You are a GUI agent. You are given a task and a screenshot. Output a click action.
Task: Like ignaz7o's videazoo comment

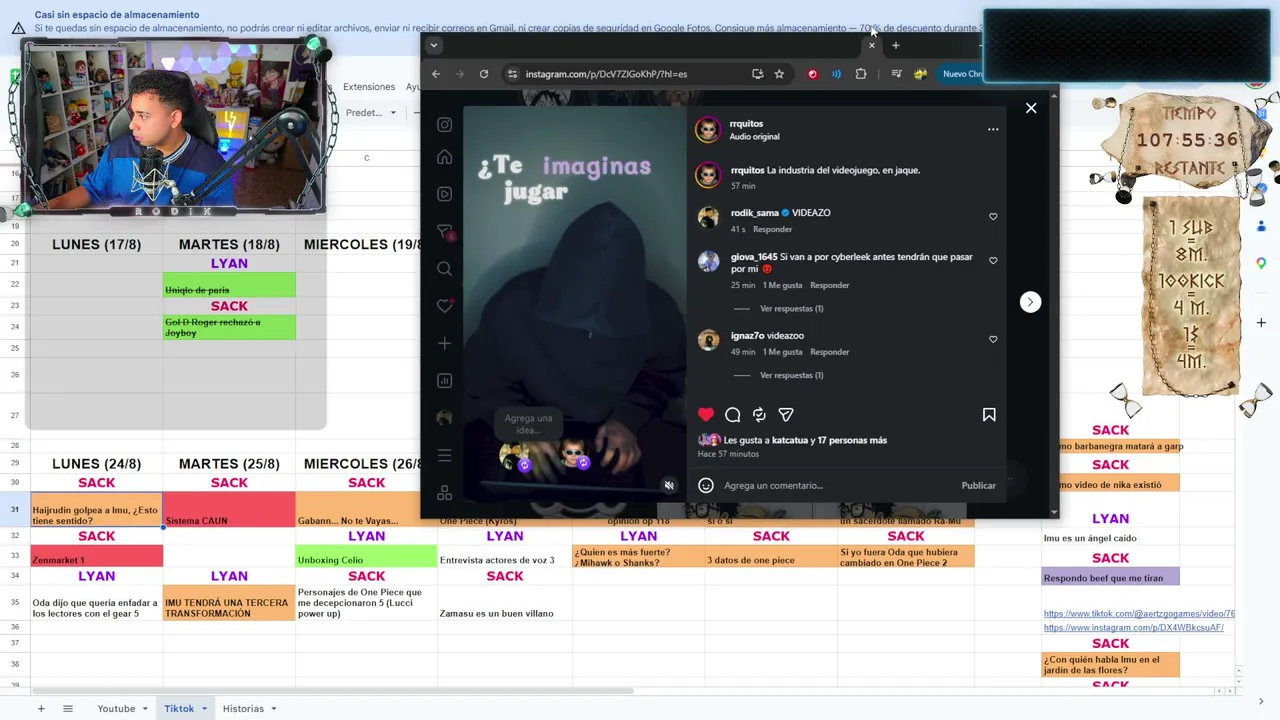[993, 339]
